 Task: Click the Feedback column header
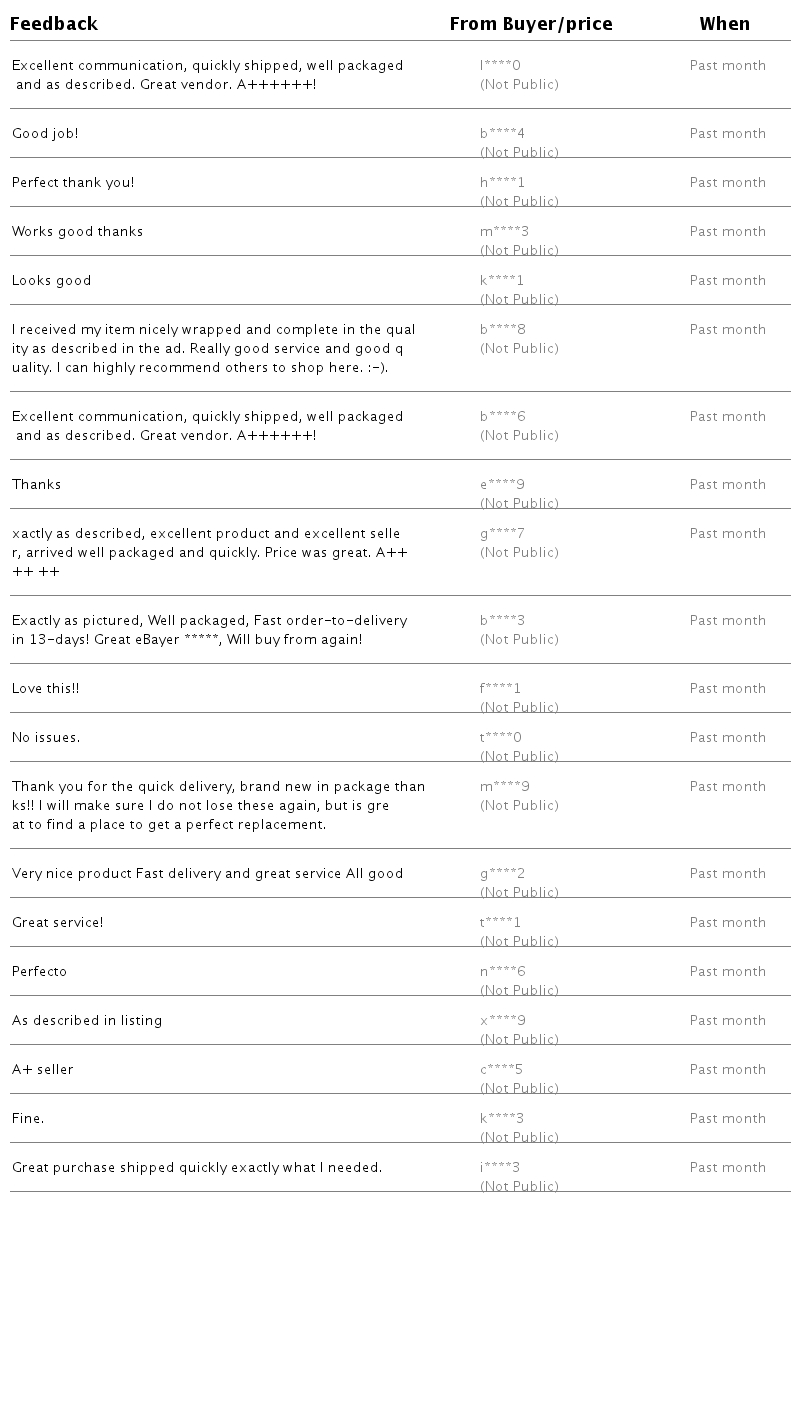point(54,24)
